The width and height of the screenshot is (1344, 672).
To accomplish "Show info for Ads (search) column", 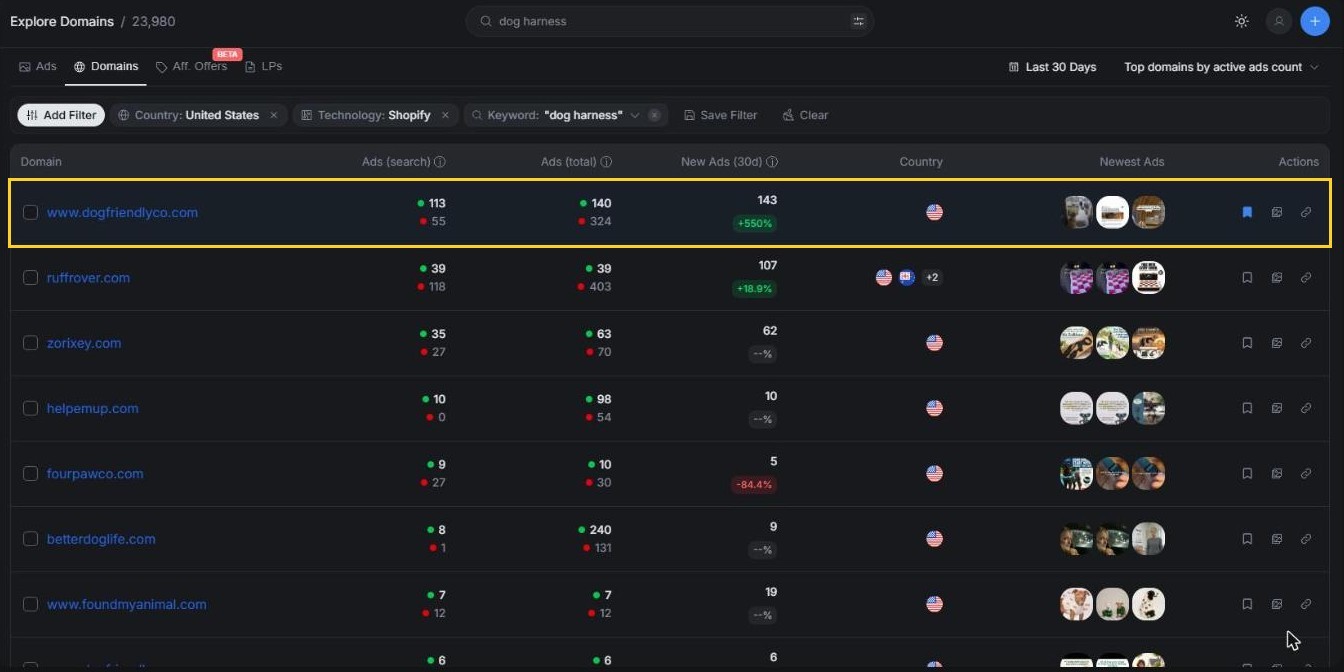I will [439, 162].
